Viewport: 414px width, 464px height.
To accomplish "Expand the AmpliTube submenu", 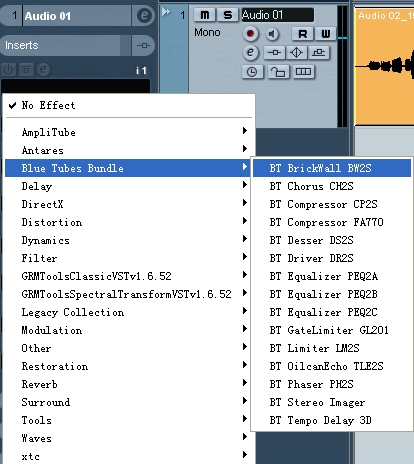I will pos(129,132).
